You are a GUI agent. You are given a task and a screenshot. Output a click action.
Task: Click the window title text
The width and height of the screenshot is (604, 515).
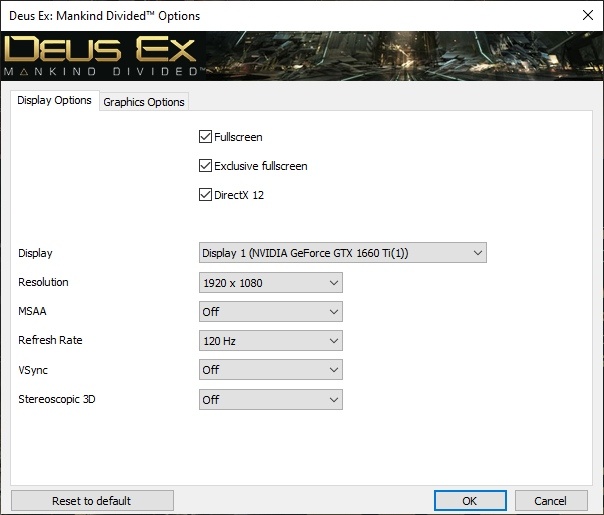coord(104,16)
